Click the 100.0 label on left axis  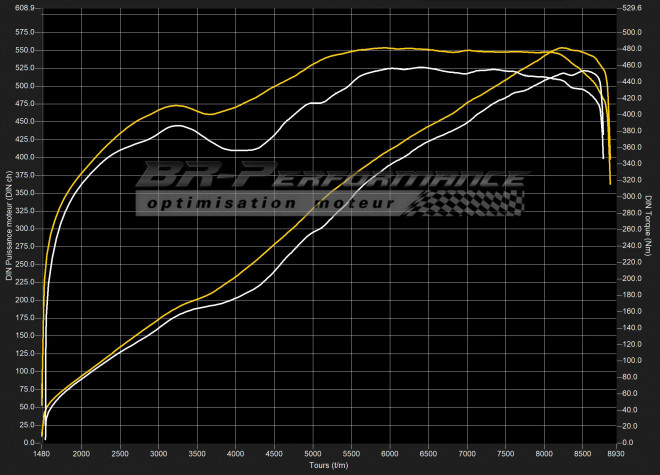(24, 371)
